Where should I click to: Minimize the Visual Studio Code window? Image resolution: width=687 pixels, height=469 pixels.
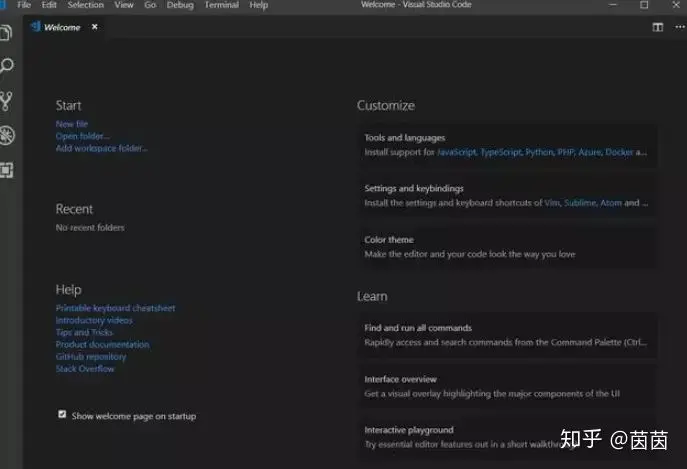613,5
